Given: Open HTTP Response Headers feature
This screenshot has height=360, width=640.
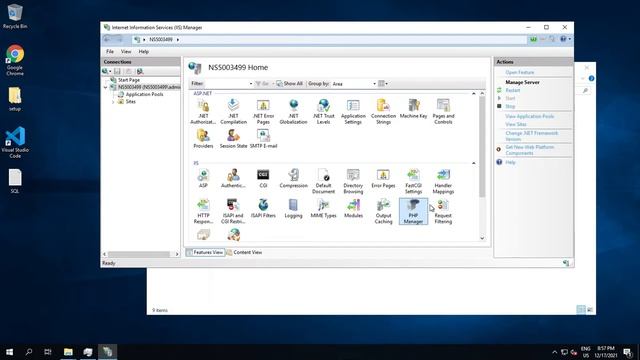Looking at the screenshot, I should (203, 211).
